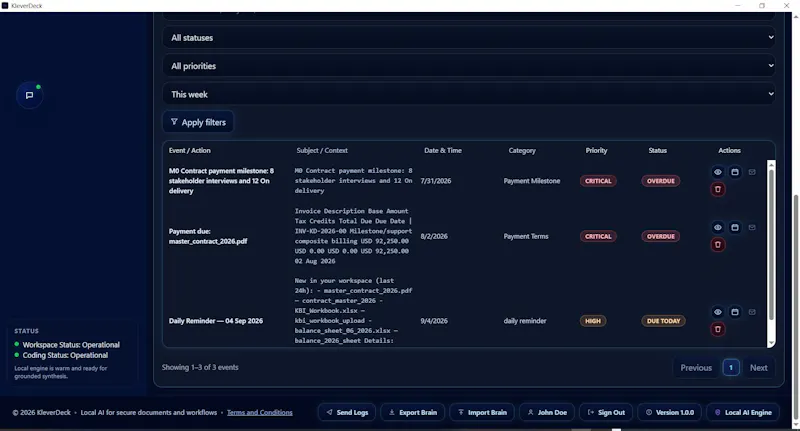Click the mail icon for M0 Contract milestone row
The image size is (800, 431).
coord(752,172)
